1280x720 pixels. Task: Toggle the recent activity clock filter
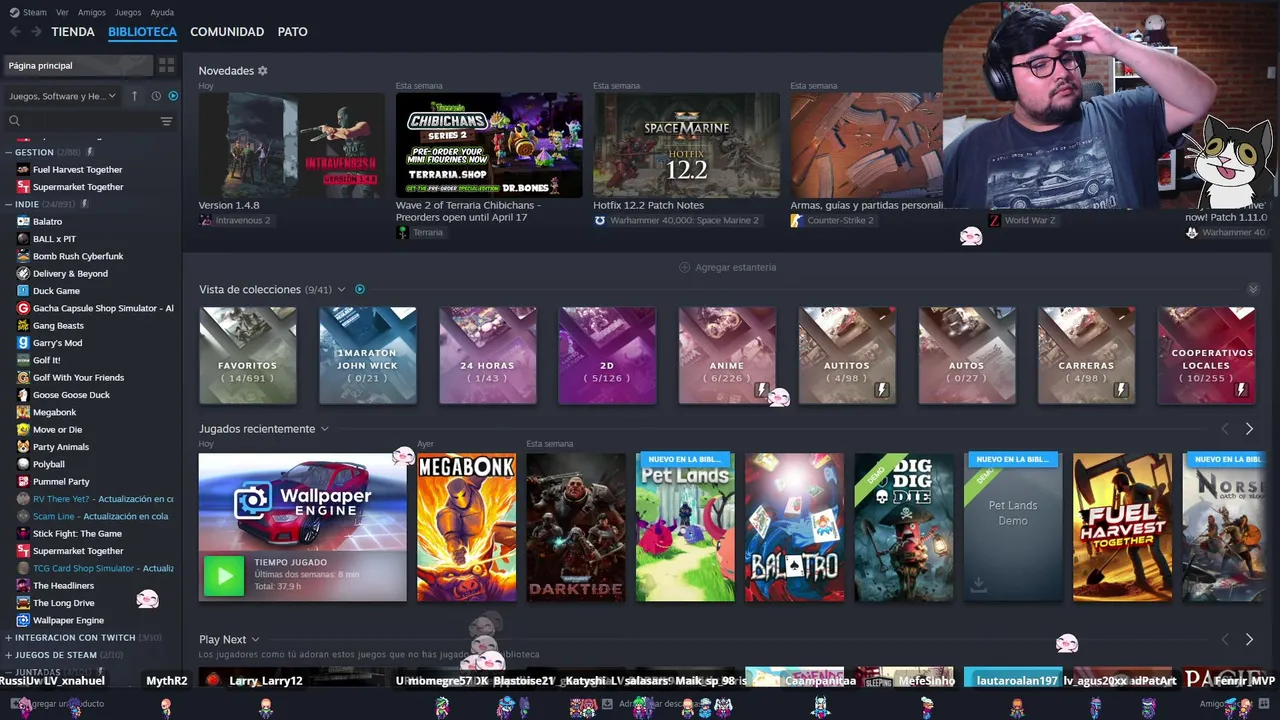click(156, 96)
